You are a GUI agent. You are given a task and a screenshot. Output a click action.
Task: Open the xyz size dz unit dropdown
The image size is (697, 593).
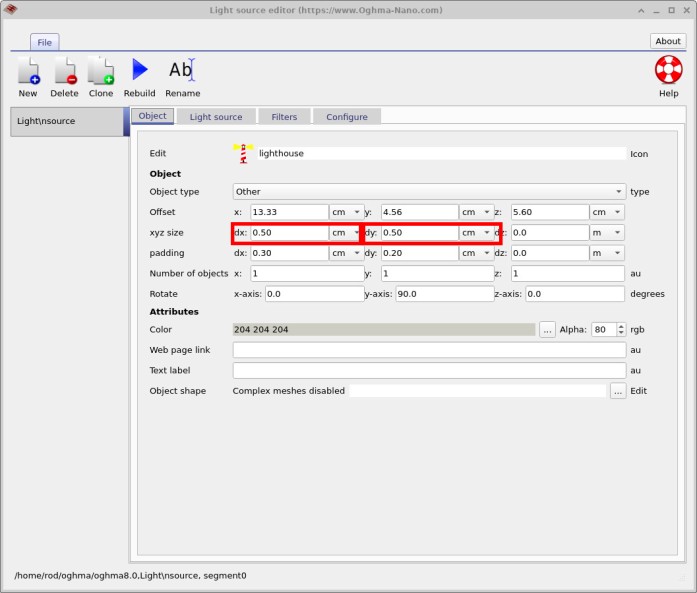607,233
